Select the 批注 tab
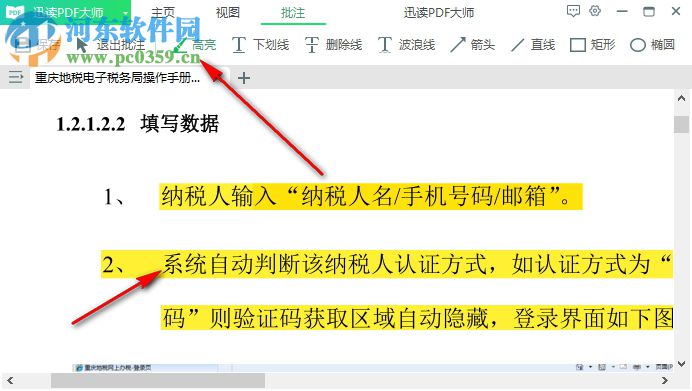 coord(293,13)
